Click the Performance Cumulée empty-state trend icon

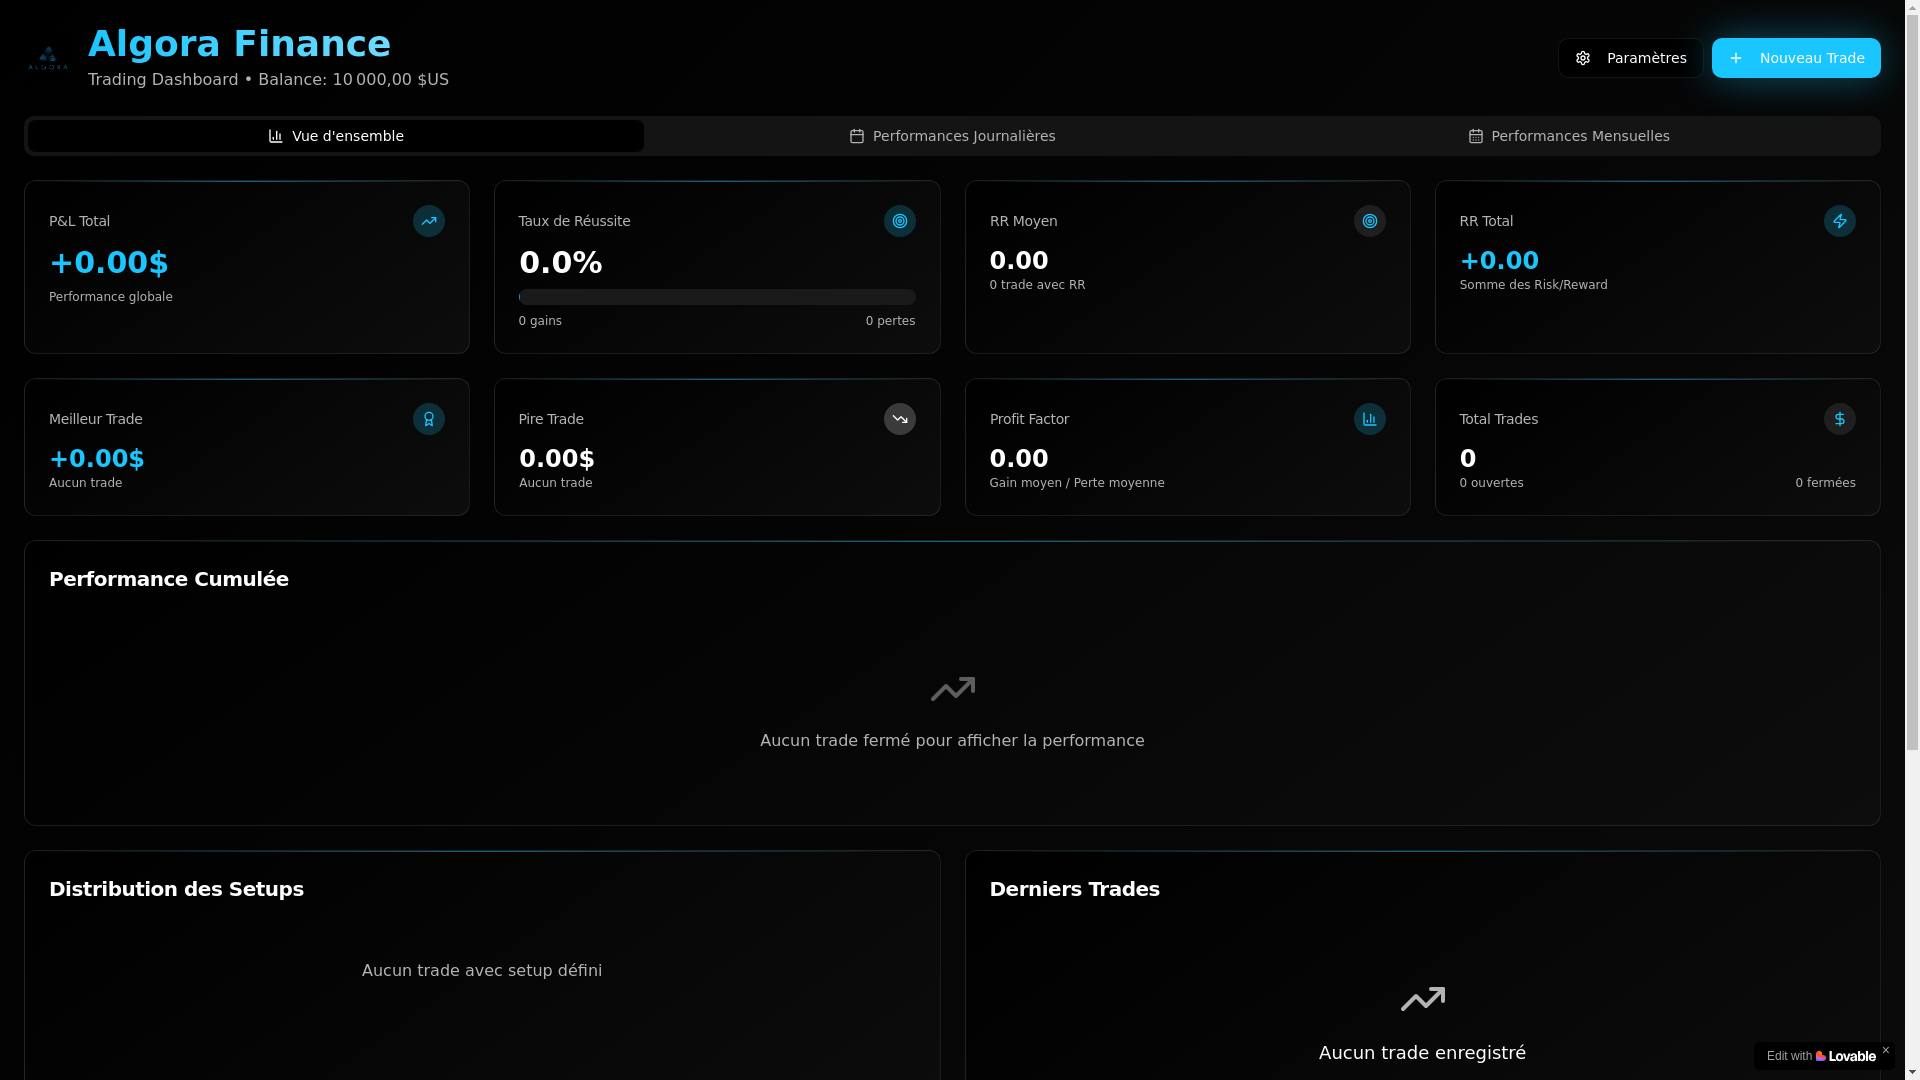tap(953, 689)
